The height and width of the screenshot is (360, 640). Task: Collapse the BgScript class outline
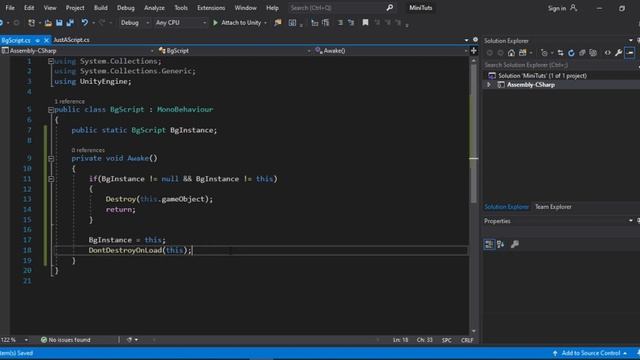point(51,110)
